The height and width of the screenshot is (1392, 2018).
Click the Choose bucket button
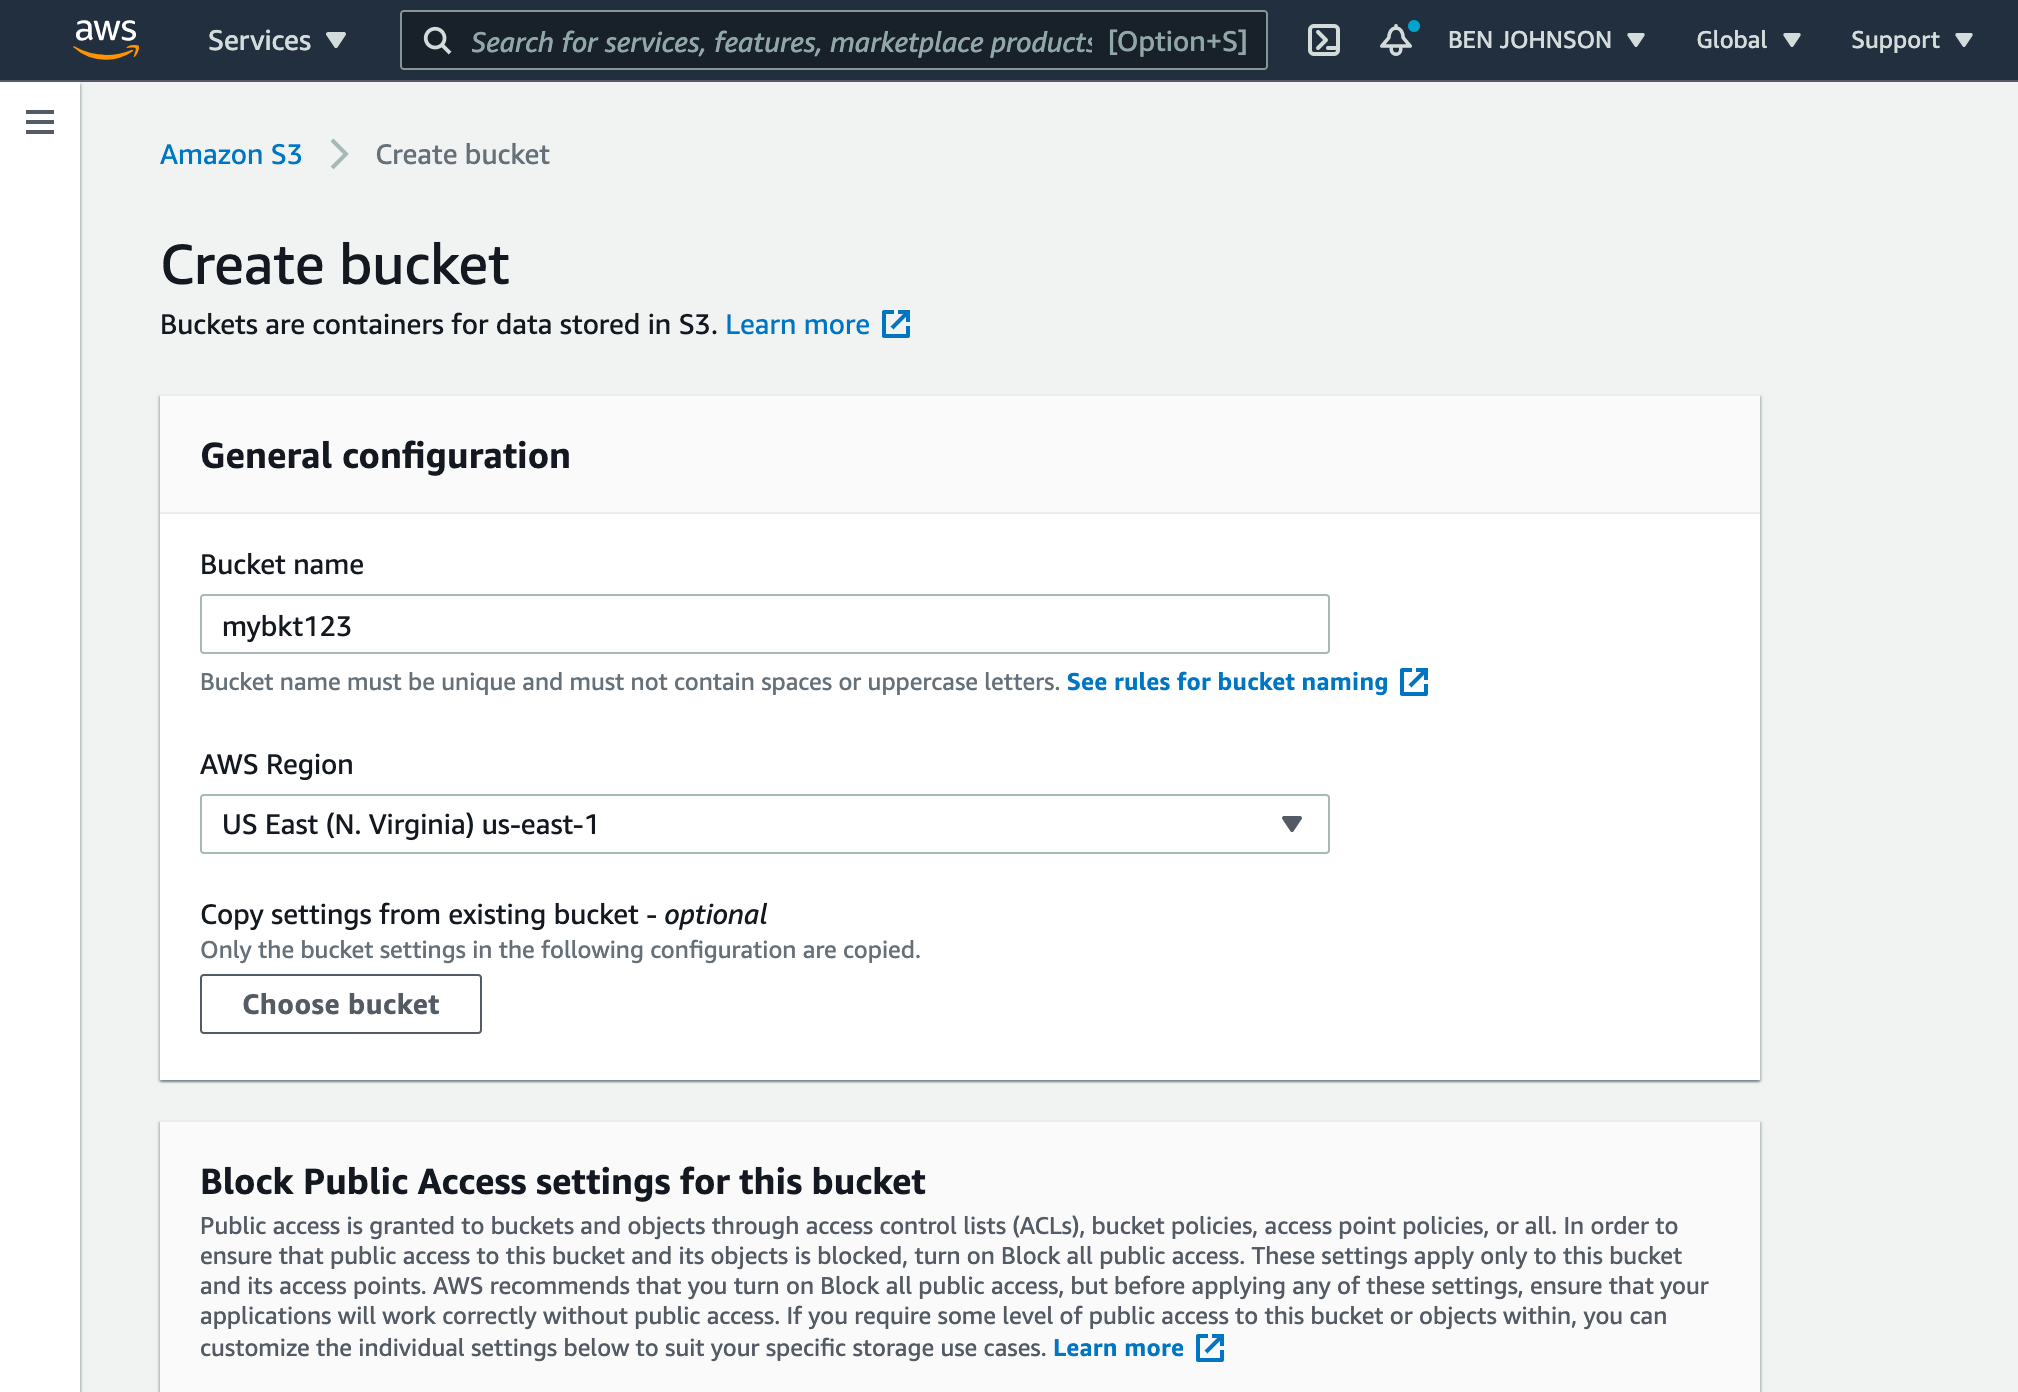click(x=340, y=1004)
